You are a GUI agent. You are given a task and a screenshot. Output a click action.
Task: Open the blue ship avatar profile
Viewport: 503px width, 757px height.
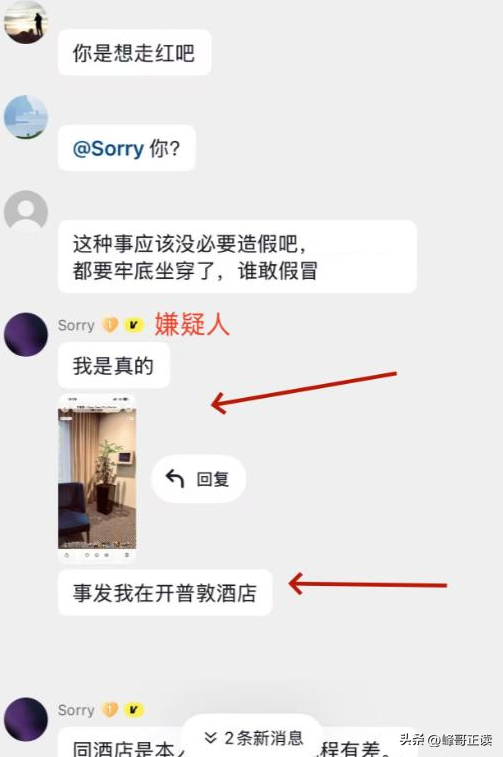click(x=26, y=117)
